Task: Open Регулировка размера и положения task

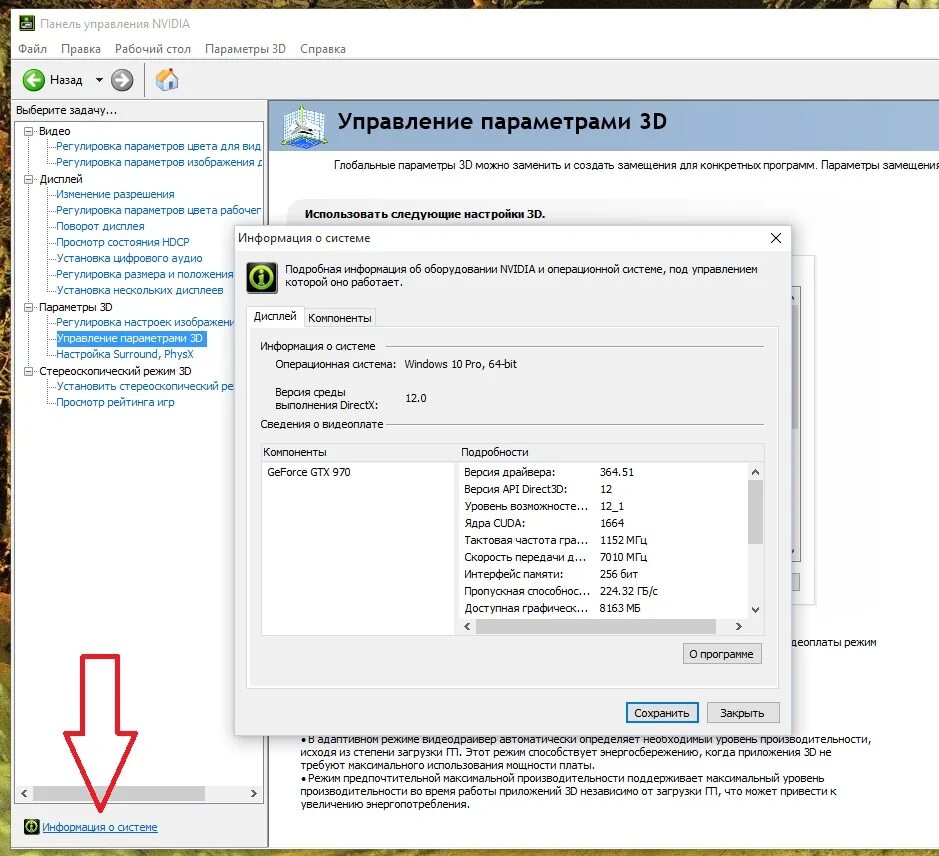Action: (144, 274)
